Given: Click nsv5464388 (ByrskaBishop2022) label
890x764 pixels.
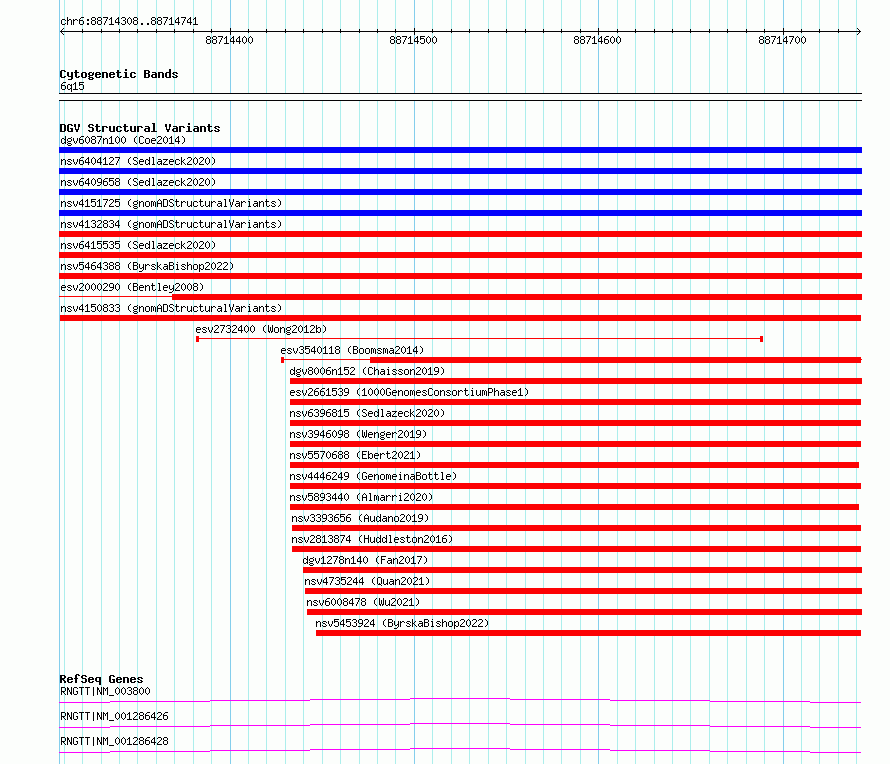Looking at the screenshot, I should coord(147,266).
